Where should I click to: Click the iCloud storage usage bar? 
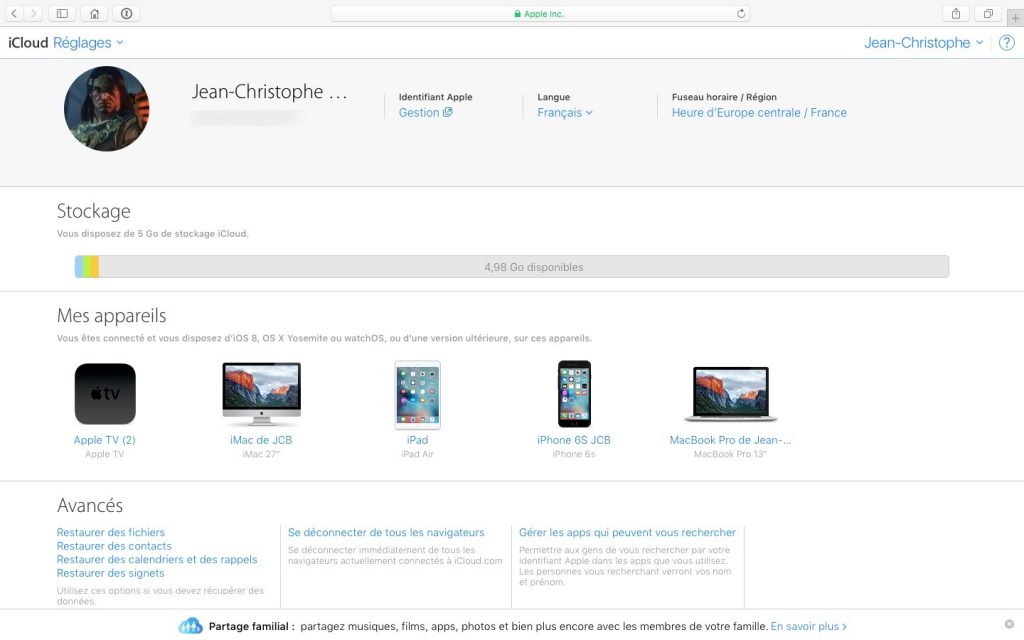pos(512,266)
